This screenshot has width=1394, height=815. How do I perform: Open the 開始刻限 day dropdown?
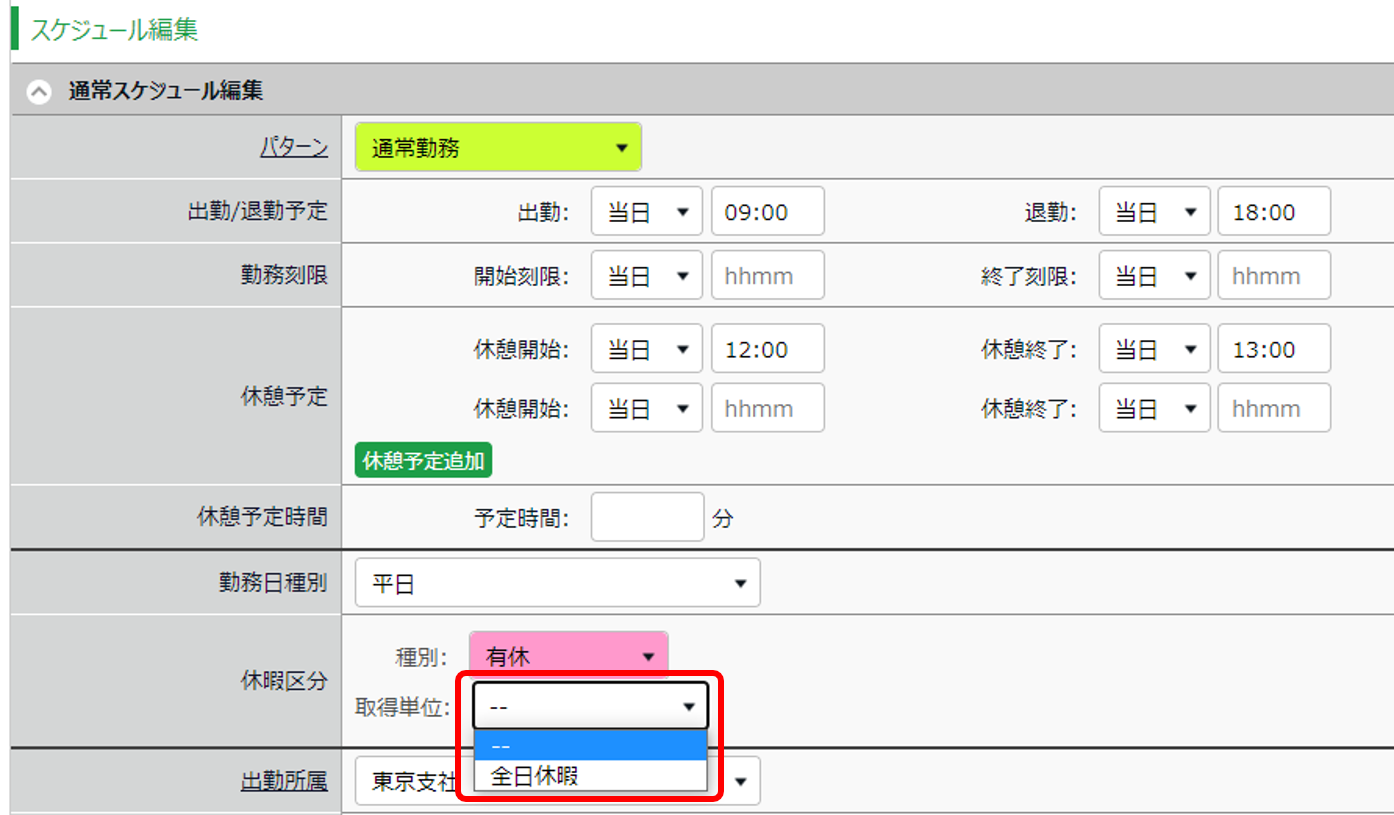point(646,276)
